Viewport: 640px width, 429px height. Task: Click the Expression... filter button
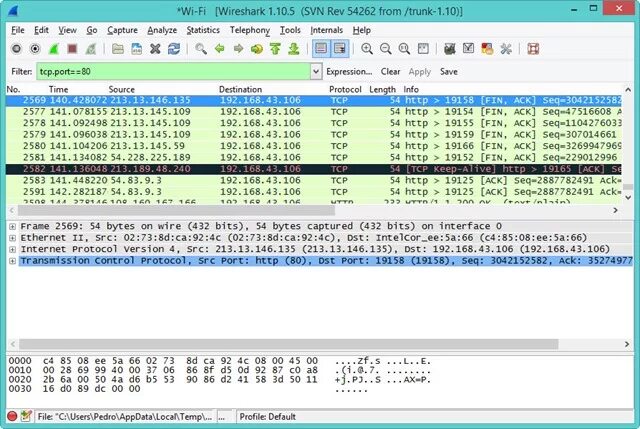point(349,71)
